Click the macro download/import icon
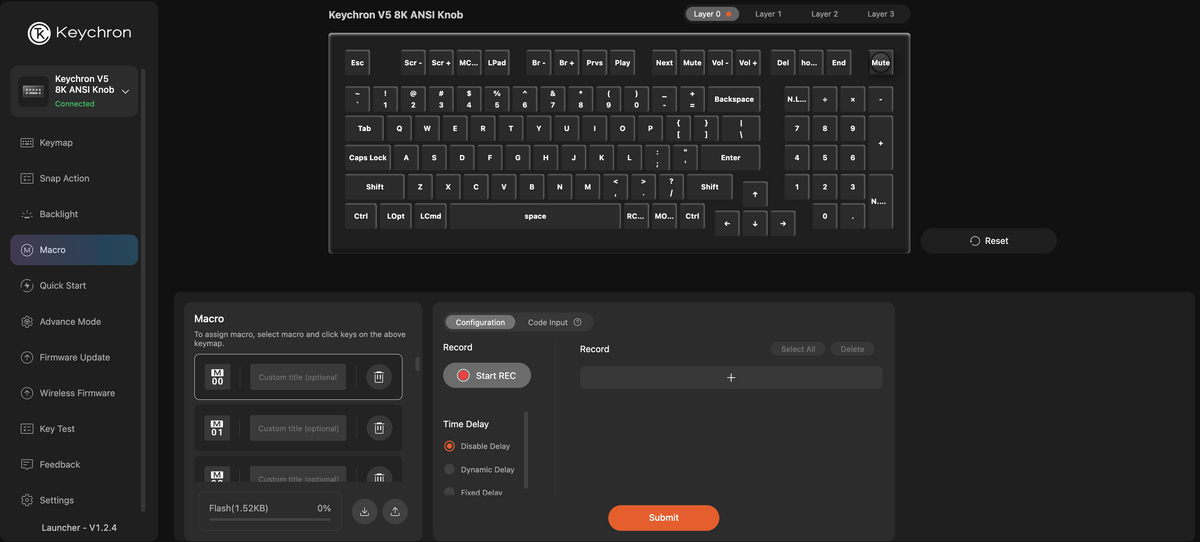The width and height of the screenshot is (1200, 542). (364, 511)
